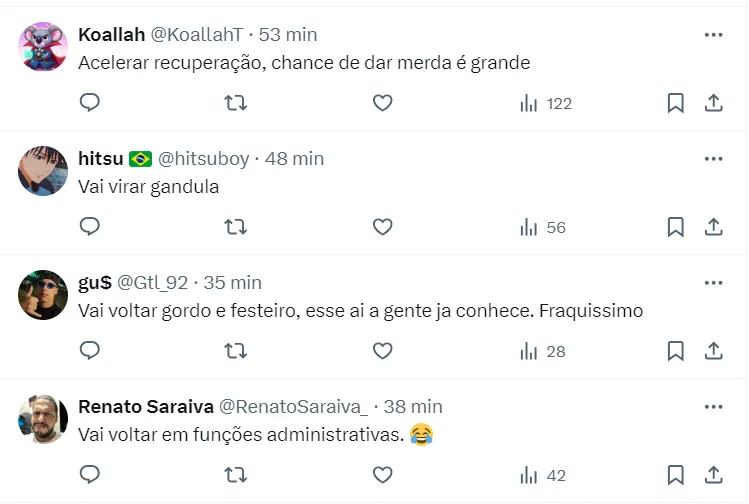Repost Renato Saraiva's tweet
749x504 pixels.
(x=236, y=475)
